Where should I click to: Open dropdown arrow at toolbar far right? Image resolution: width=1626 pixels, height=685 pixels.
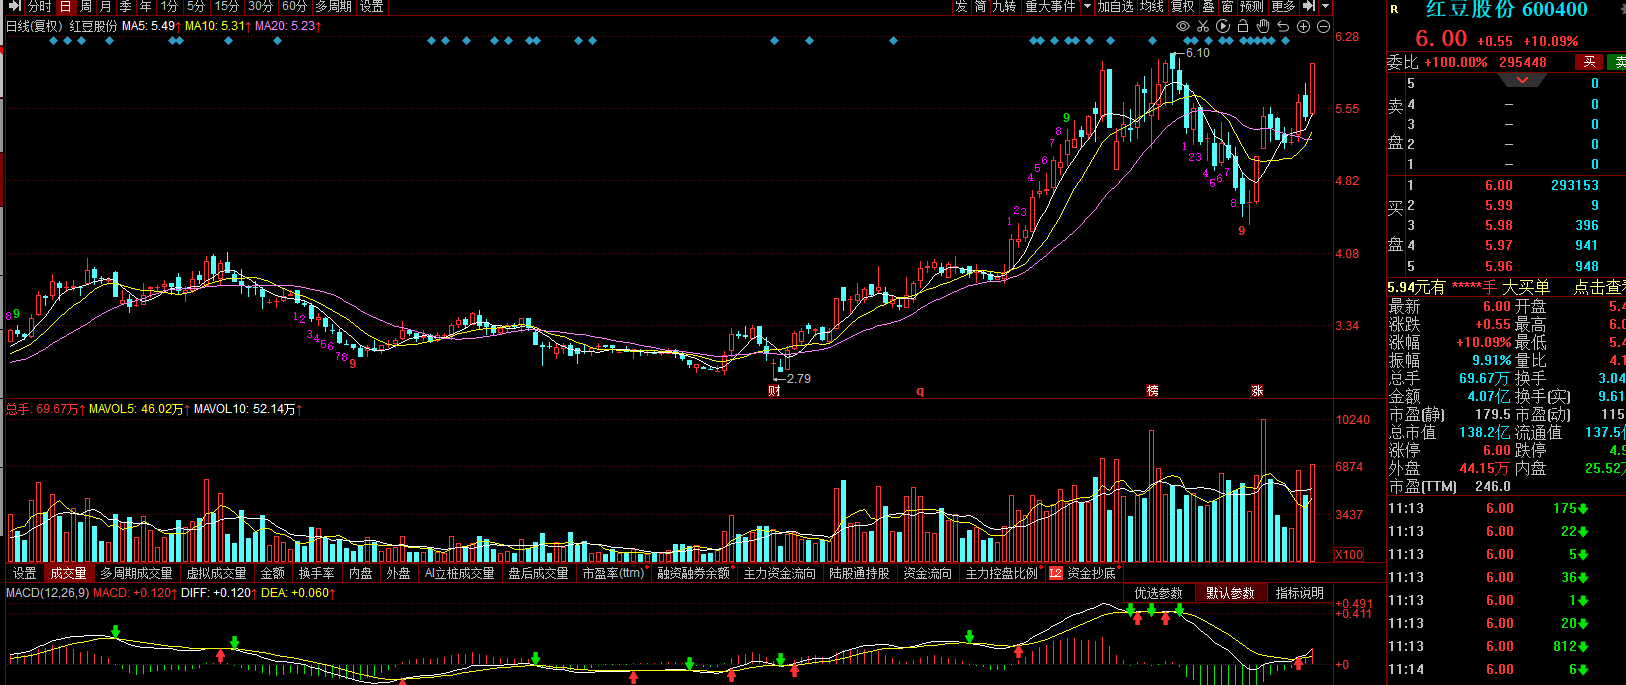1326,6
